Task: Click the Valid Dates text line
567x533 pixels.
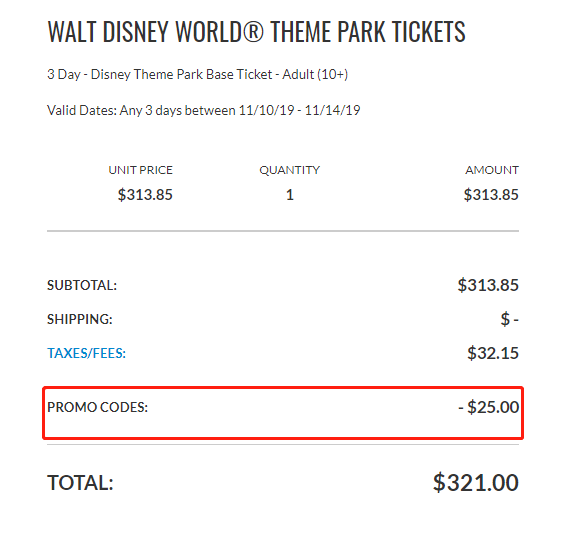Action: pos(204,110)
